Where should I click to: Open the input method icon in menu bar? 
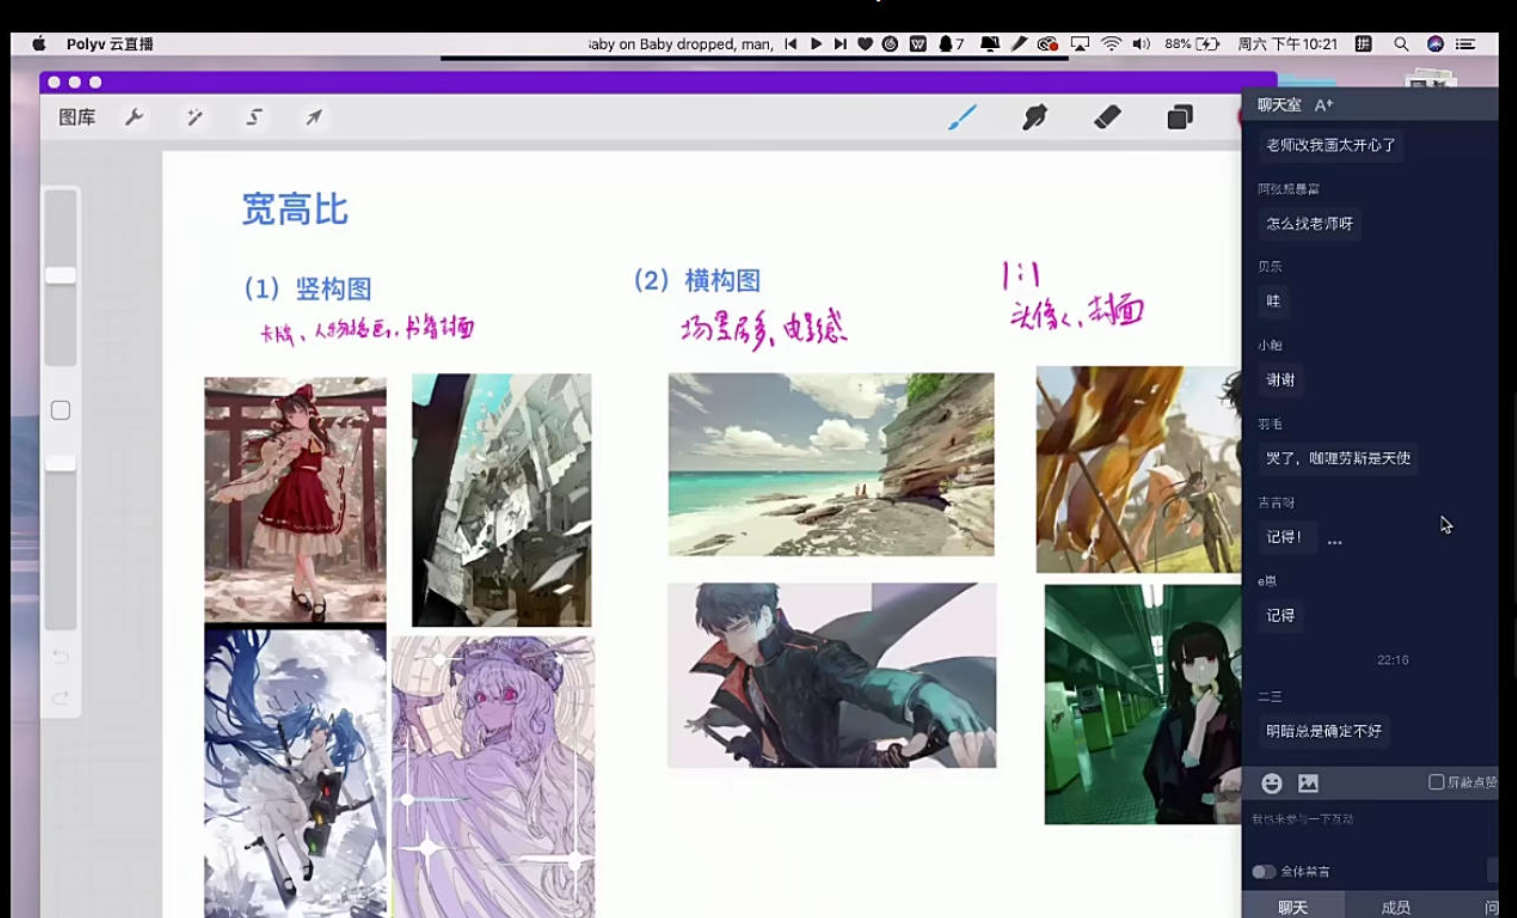point(1363,44)
